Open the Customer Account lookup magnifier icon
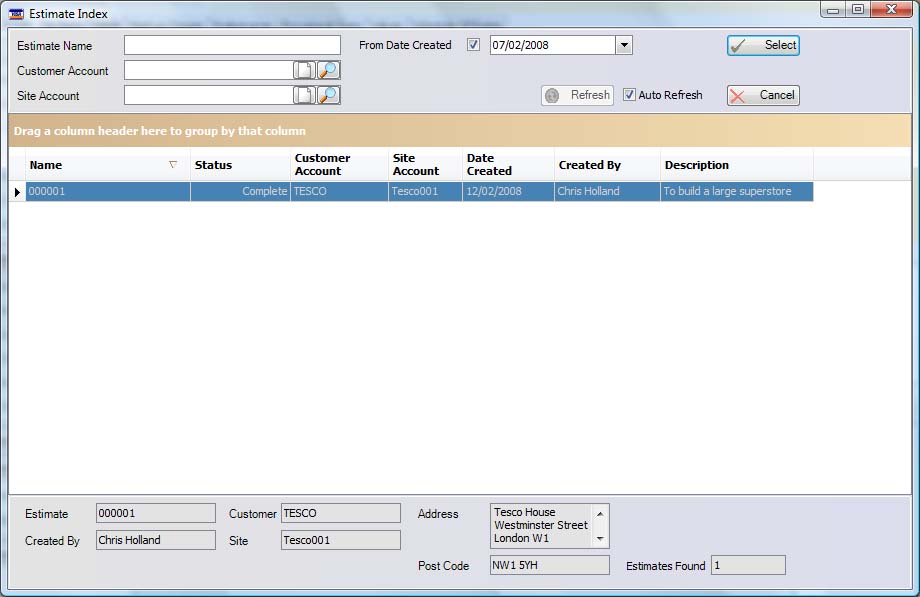The height and width of the screenshot is (597, 920). point(326,70)
